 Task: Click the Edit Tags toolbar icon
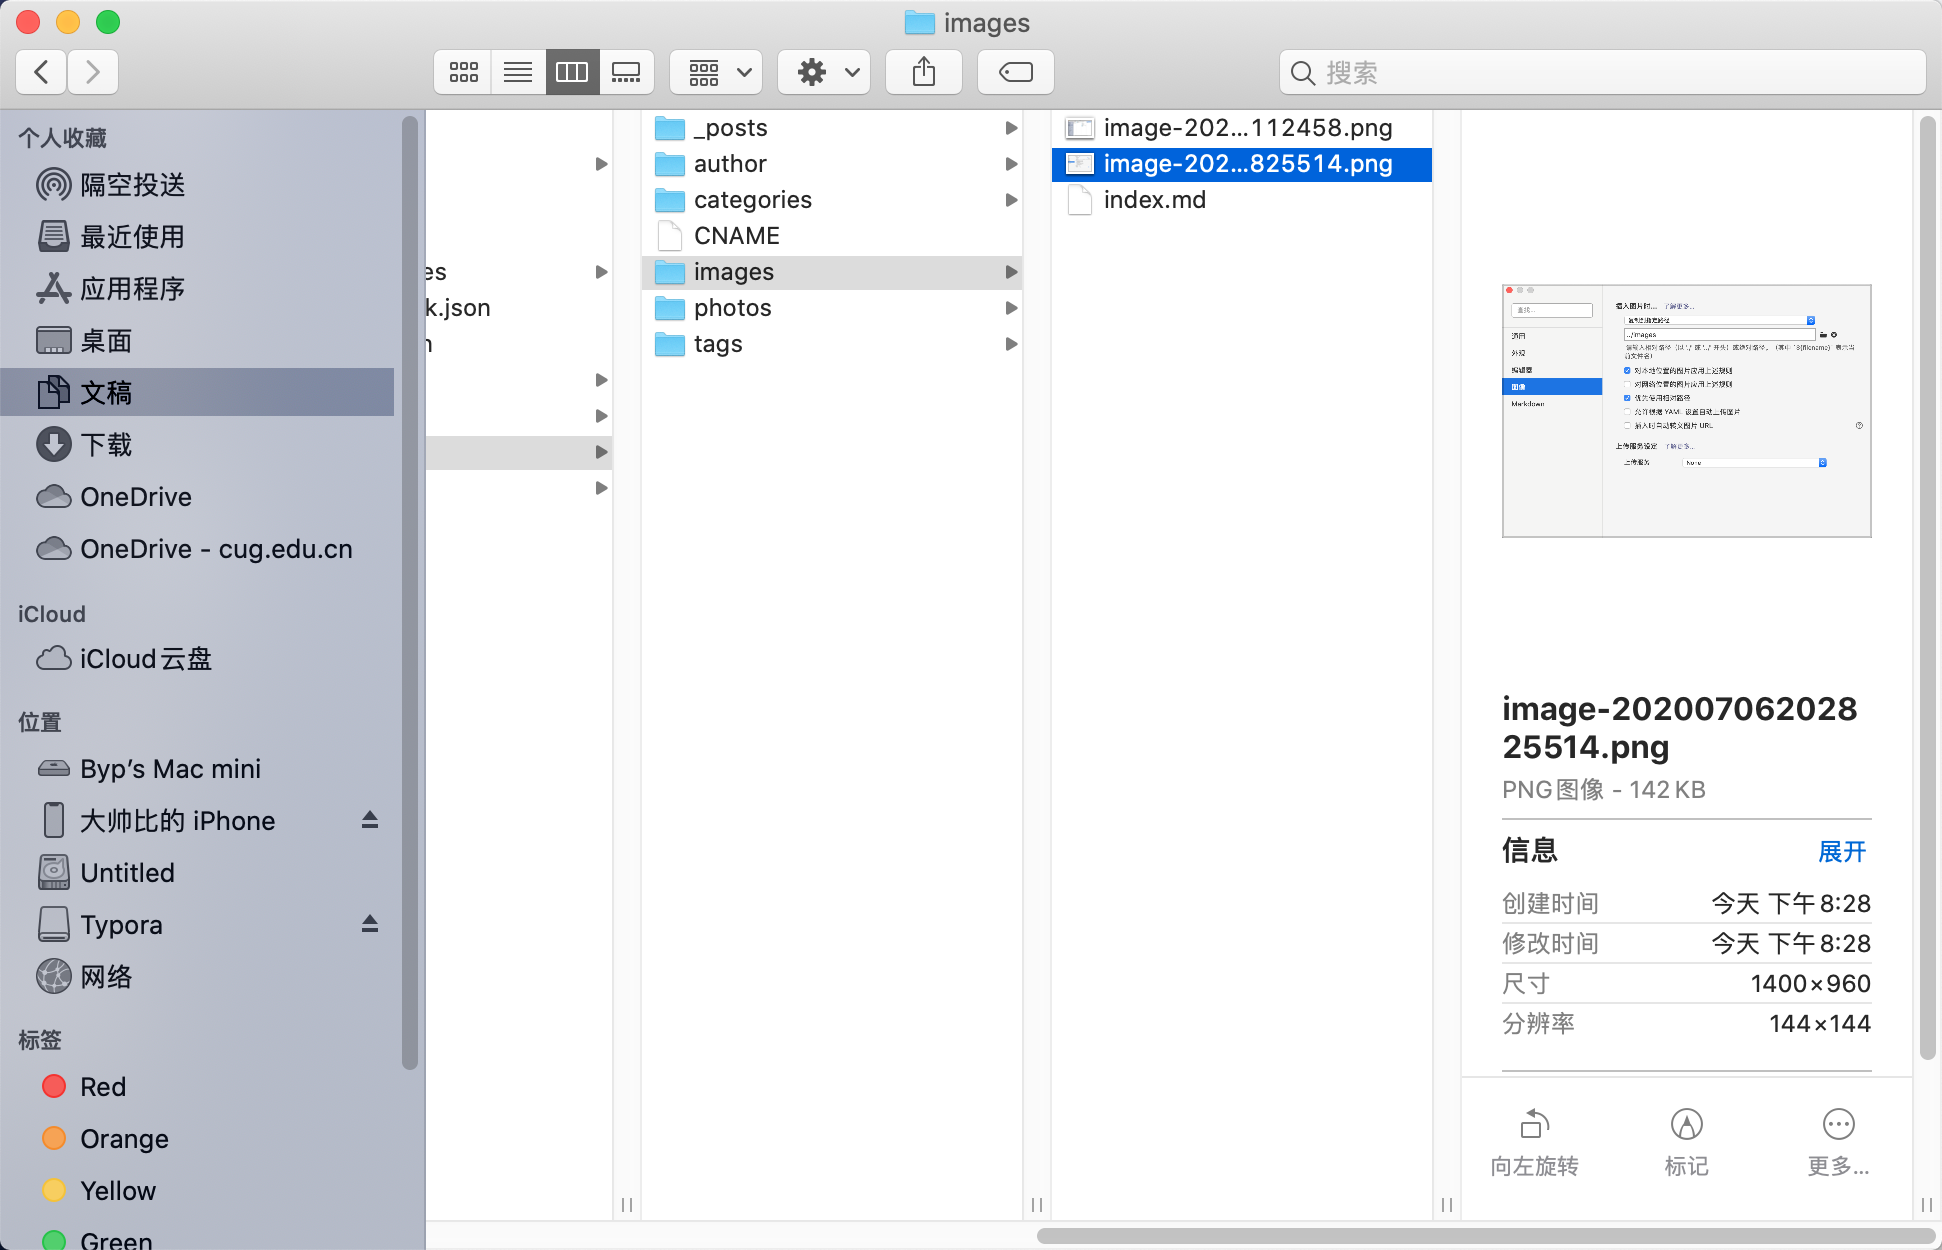point(1015,72)
